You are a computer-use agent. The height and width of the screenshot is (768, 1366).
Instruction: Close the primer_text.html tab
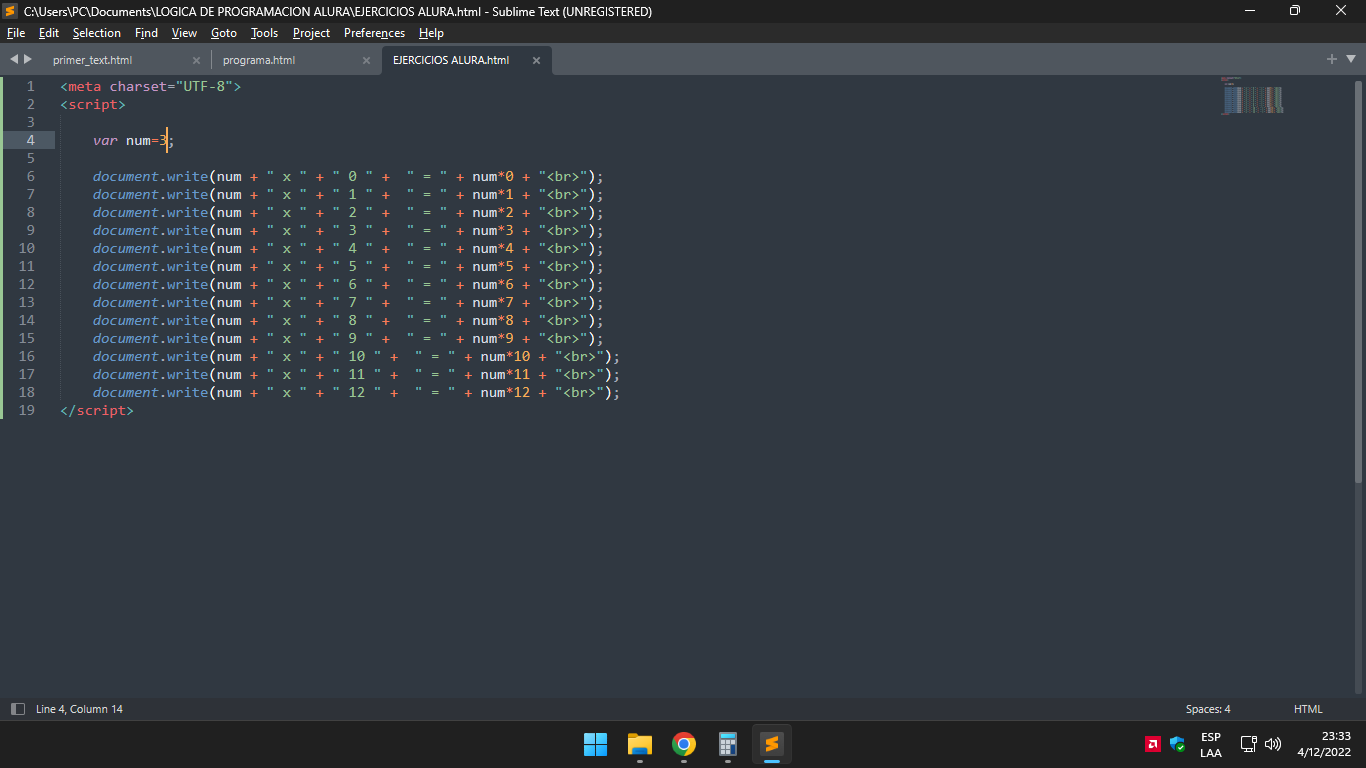point(196,60)
